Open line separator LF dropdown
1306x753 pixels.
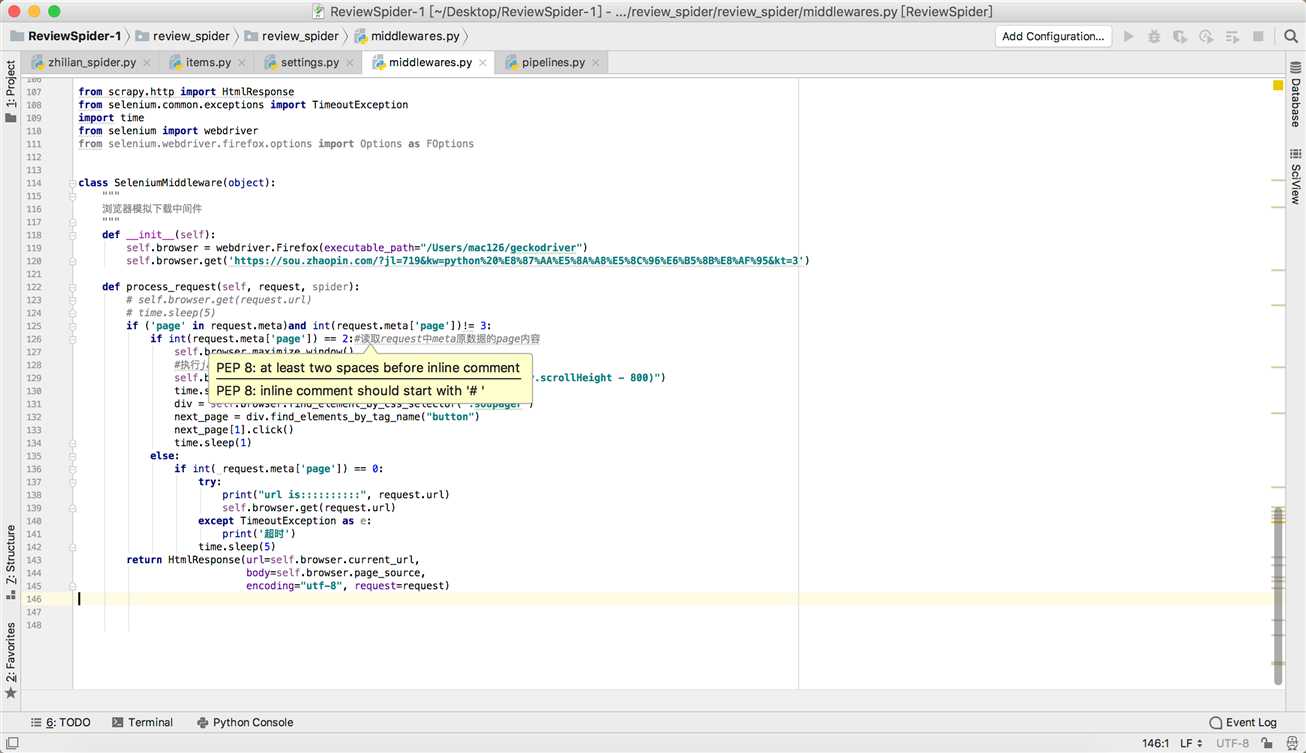[1191, 744]
